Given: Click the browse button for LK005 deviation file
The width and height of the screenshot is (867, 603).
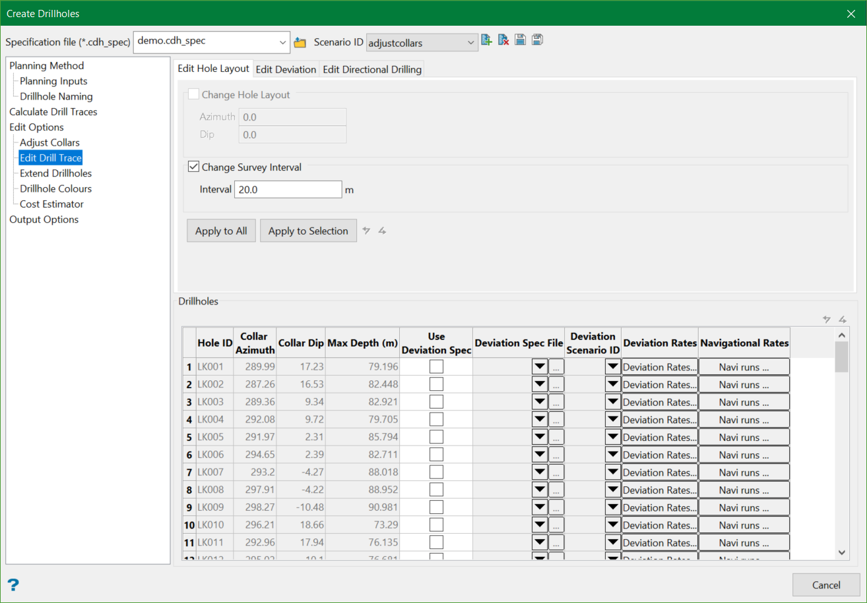Looking at the screenshot, I should pyautogui.click(x=556, y=437).
